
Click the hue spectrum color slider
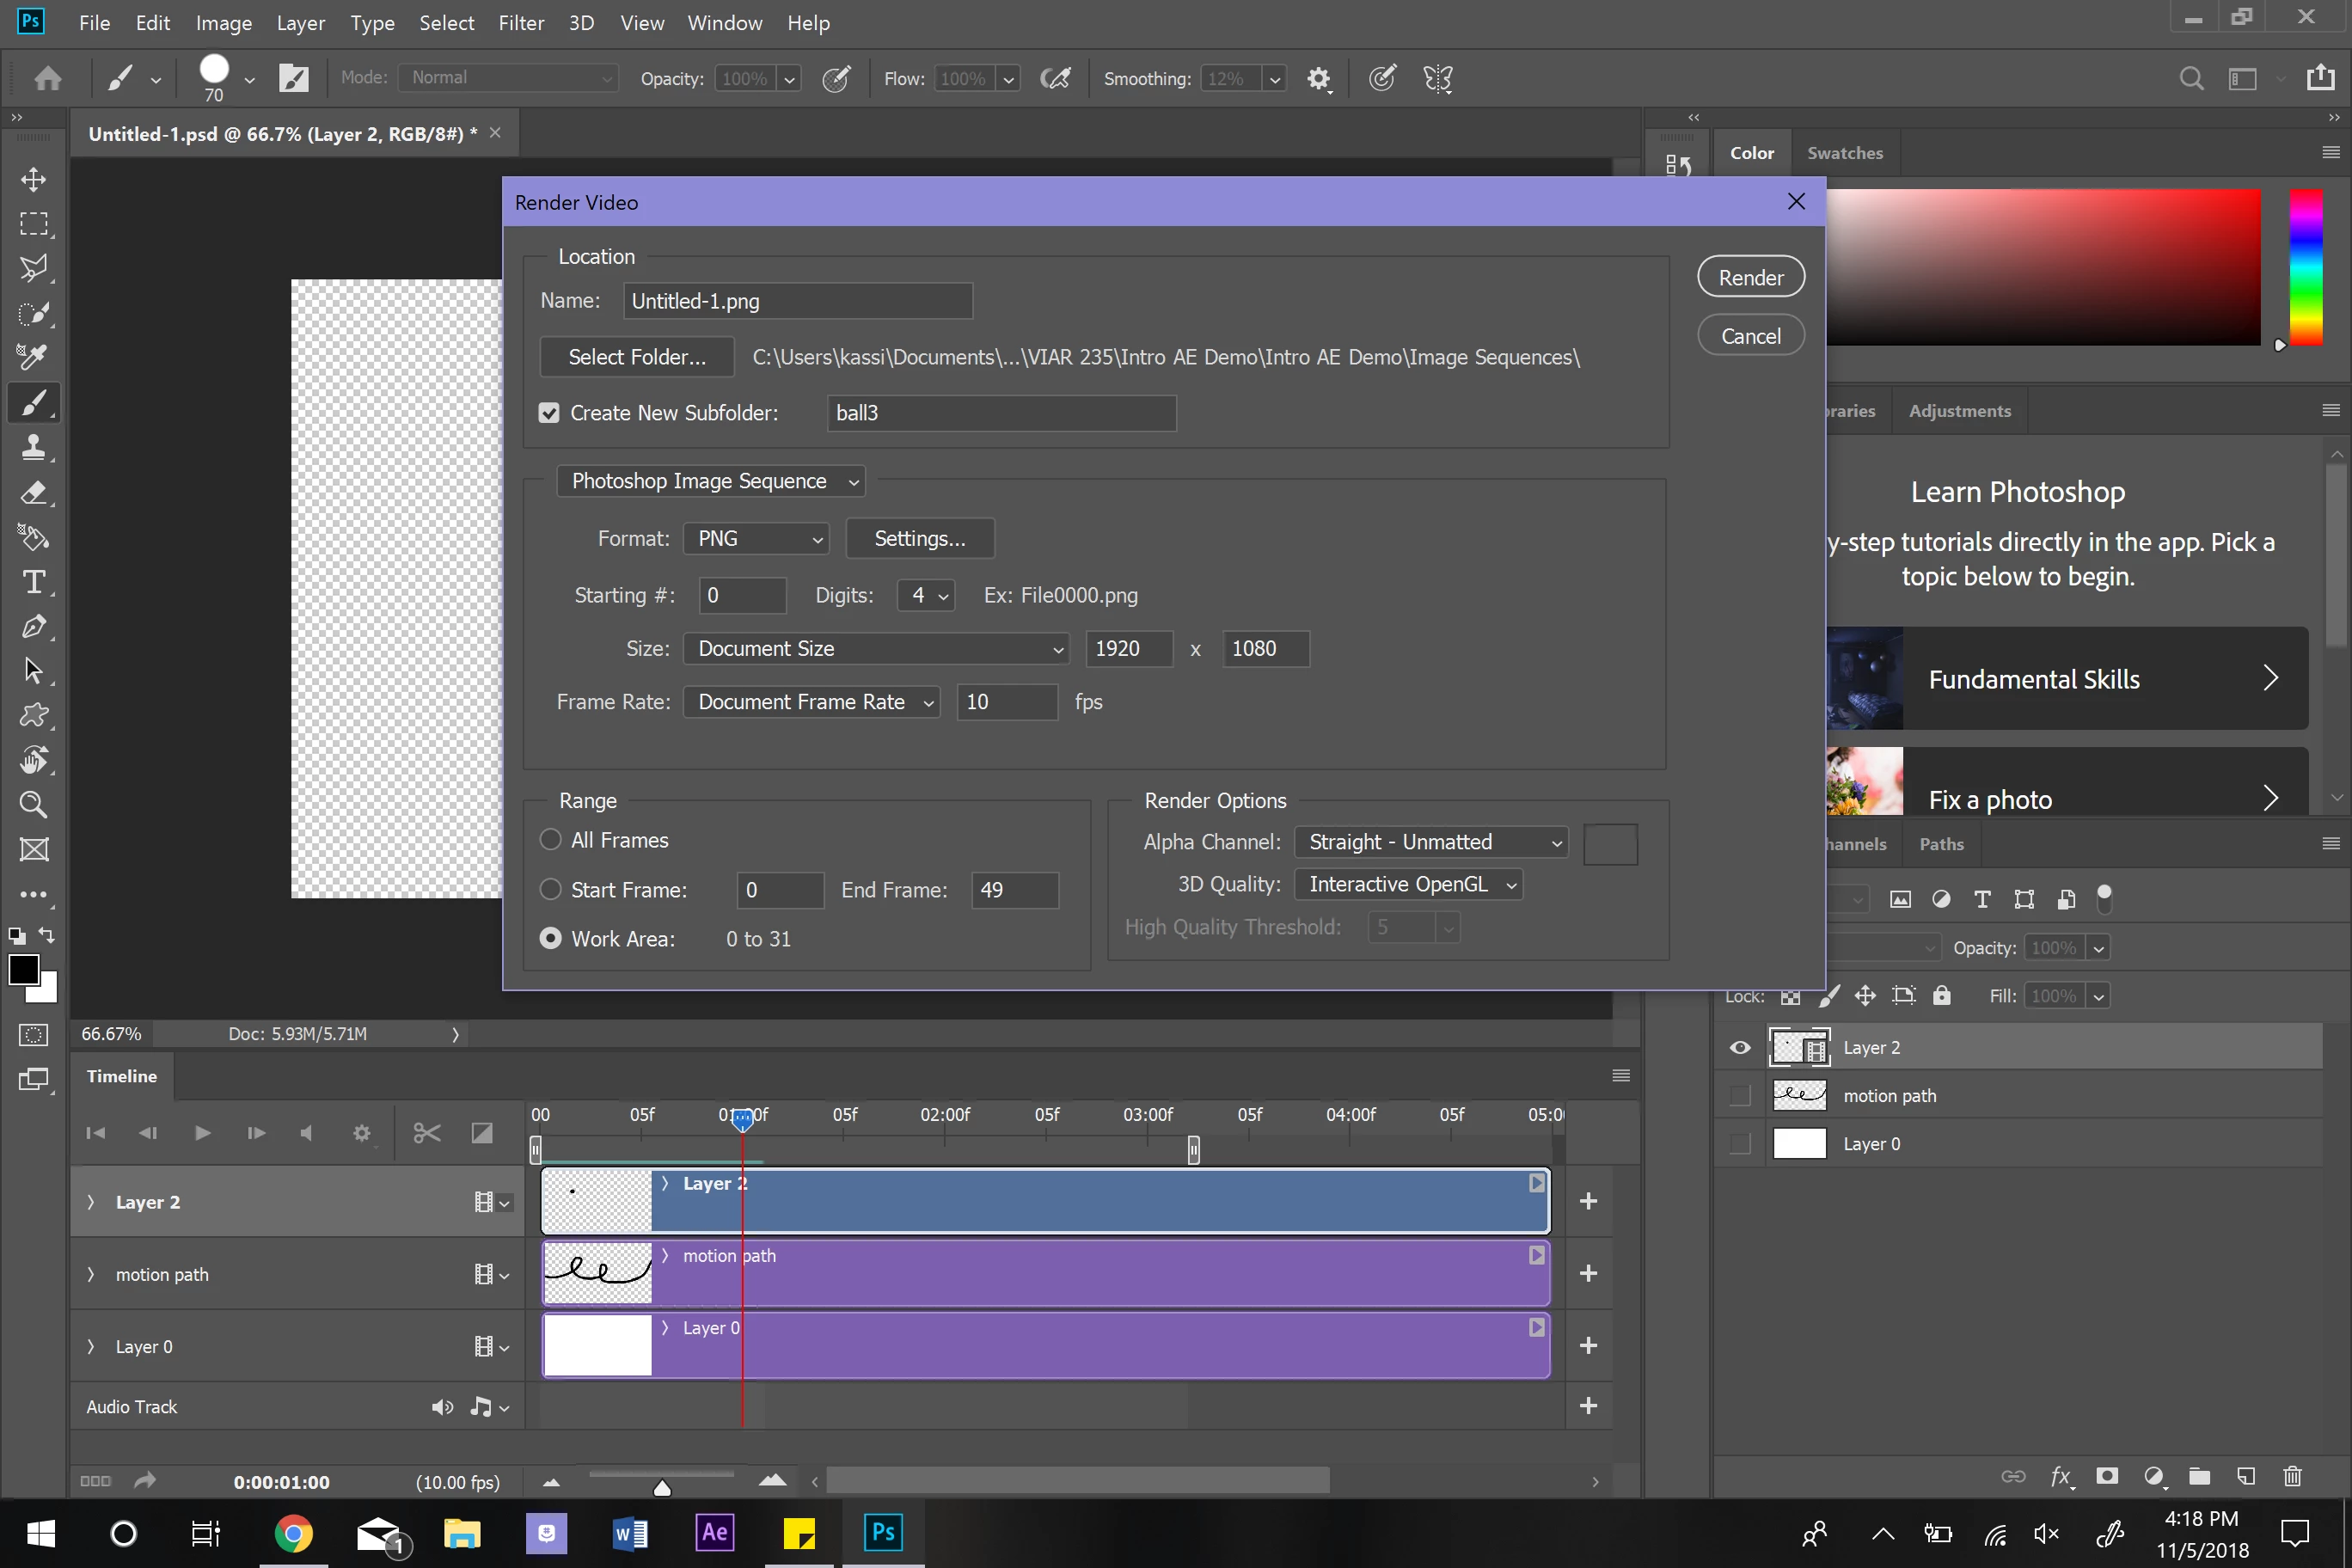coord(2306,268)
